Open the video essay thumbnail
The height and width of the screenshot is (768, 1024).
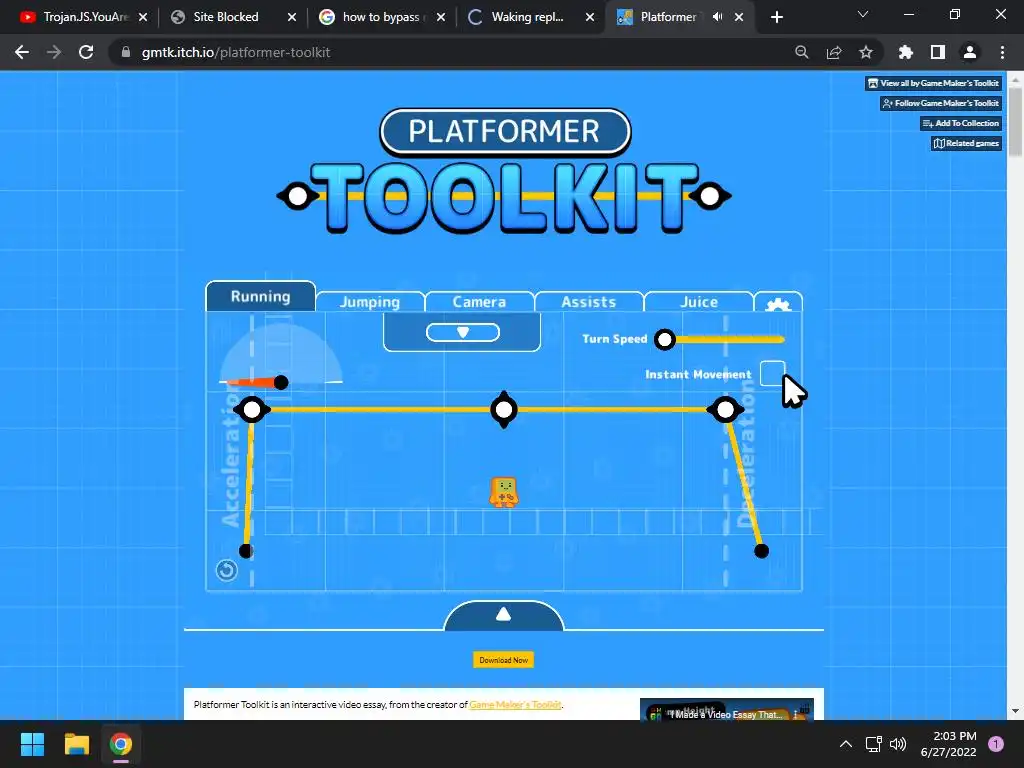point(727,710)
